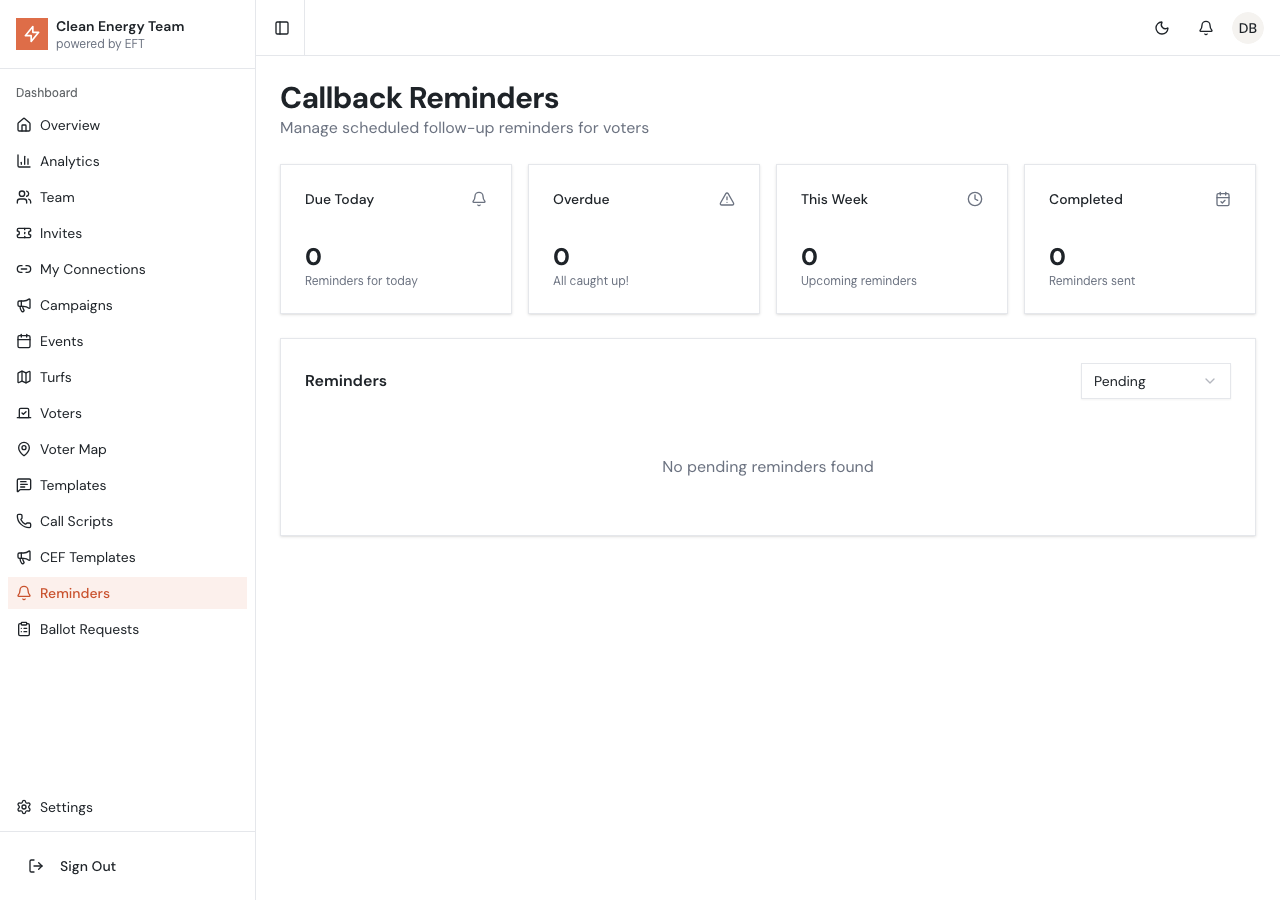This screenshot has height=900, width=1280.
Task: Toggle the sidebar with the panel icon
Action: [281, 28]
